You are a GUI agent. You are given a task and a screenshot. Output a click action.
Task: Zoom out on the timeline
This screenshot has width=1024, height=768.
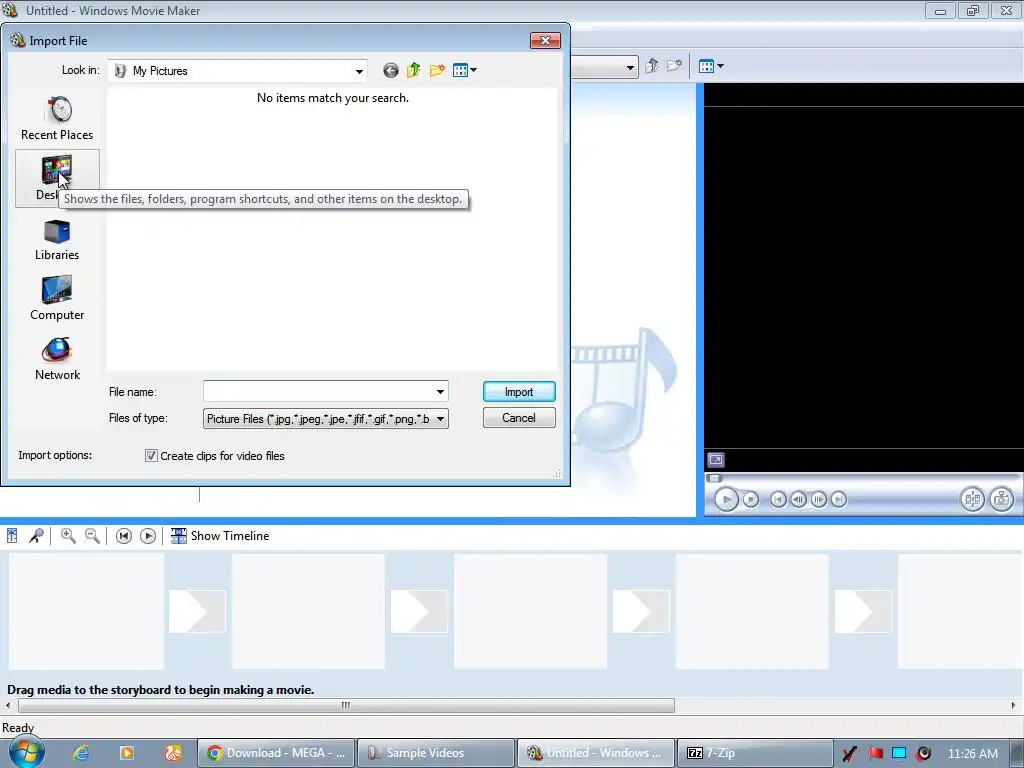[x=92, y=536]
